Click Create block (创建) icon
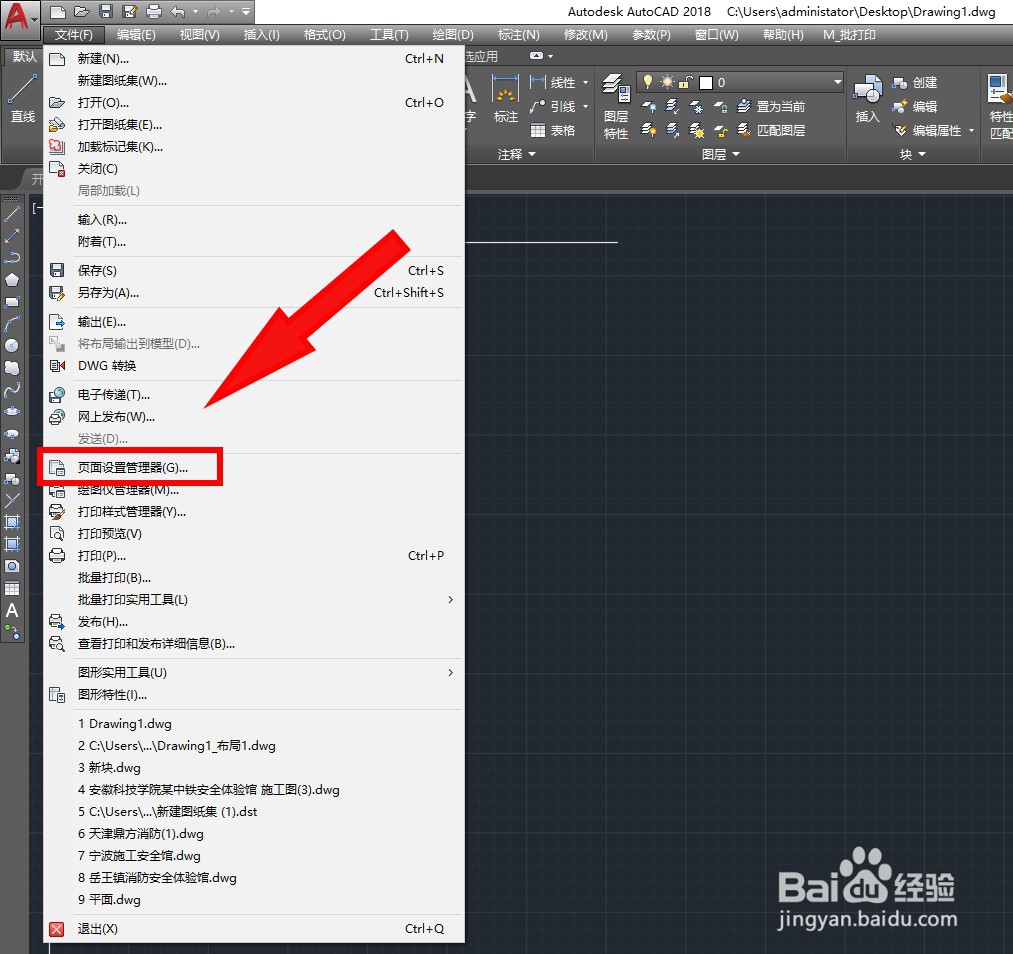1013x954 pixels. click(915, 83)
